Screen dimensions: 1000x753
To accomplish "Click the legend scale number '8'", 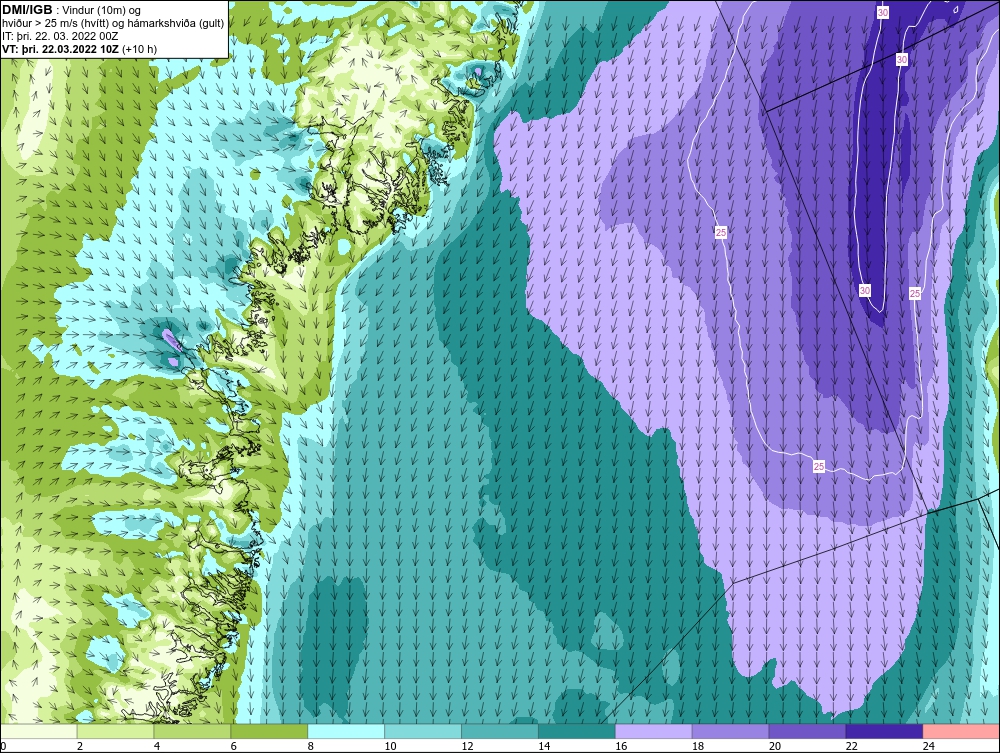I will (x=311, y=746).
